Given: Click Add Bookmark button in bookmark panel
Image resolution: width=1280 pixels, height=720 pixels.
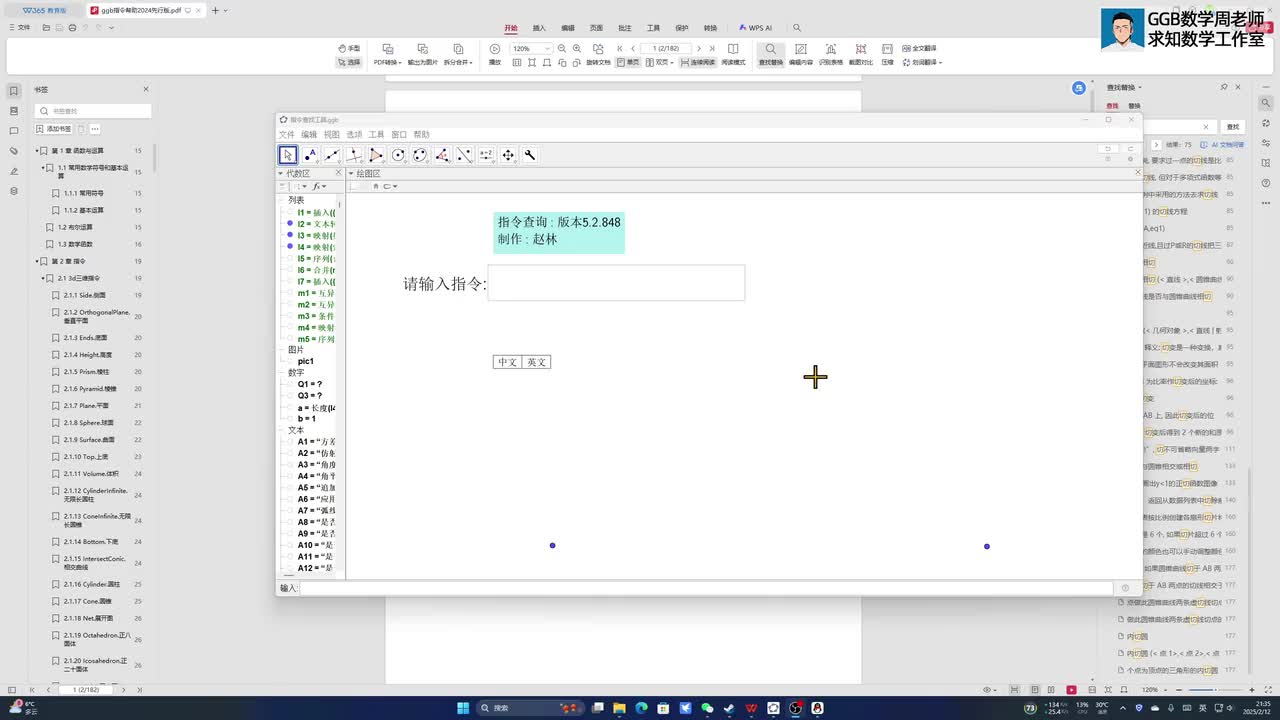Looking at the screenshot, I should click(x=54, y=129).
